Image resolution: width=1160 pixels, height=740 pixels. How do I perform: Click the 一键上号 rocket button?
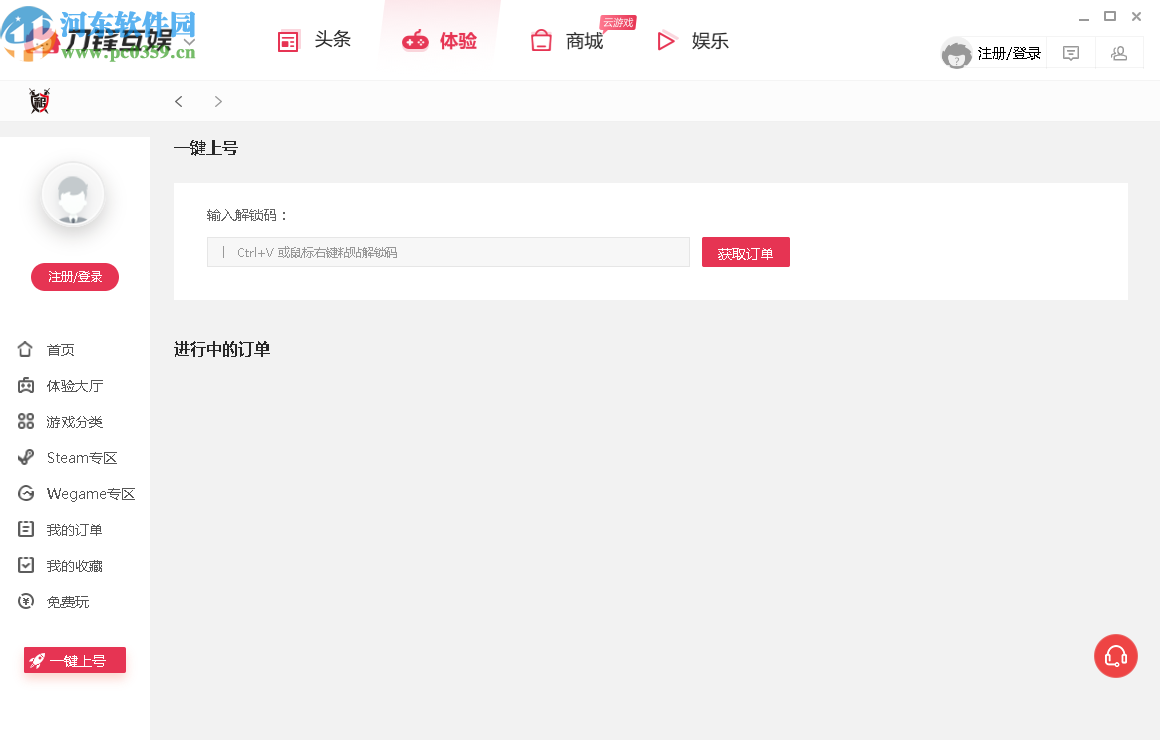point(74,660)
